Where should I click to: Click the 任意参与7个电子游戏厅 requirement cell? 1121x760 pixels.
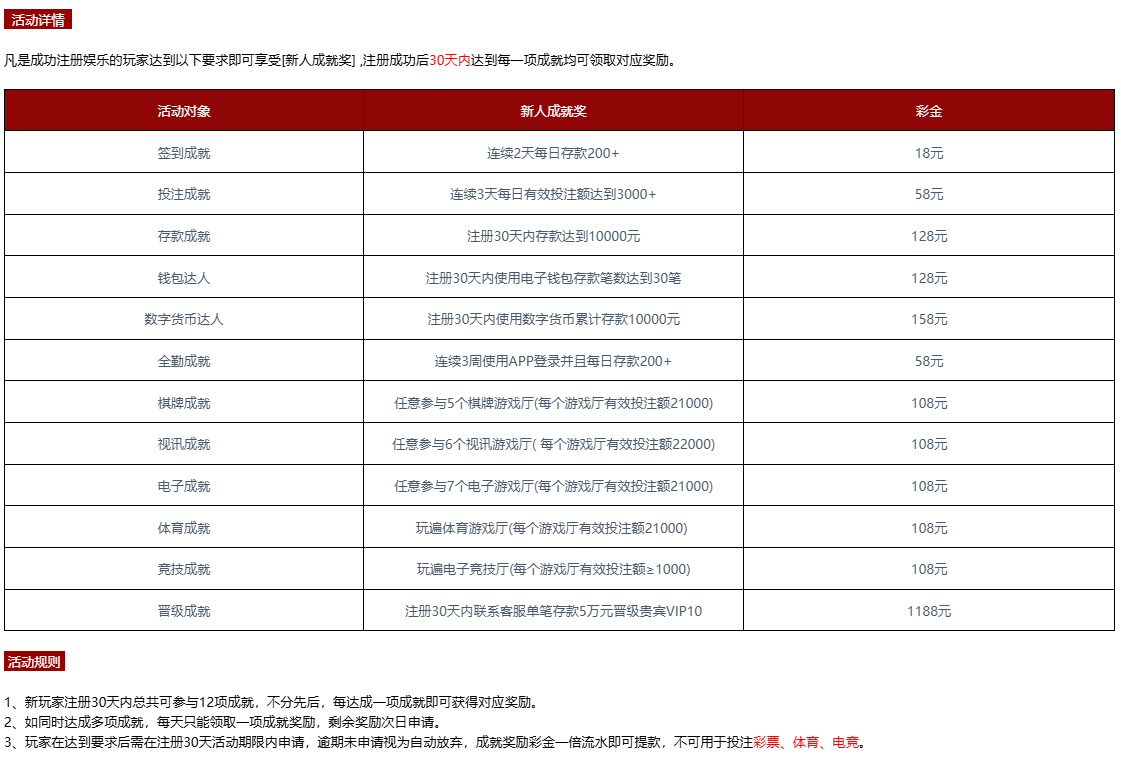click(553, 486)
